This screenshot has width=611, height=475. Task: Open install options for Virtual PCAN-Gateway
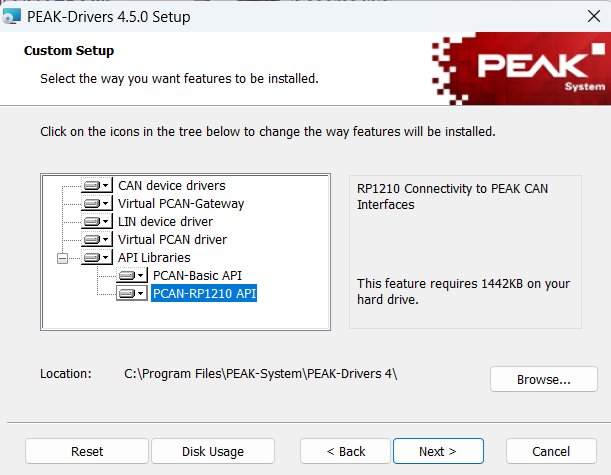(97, 203)
